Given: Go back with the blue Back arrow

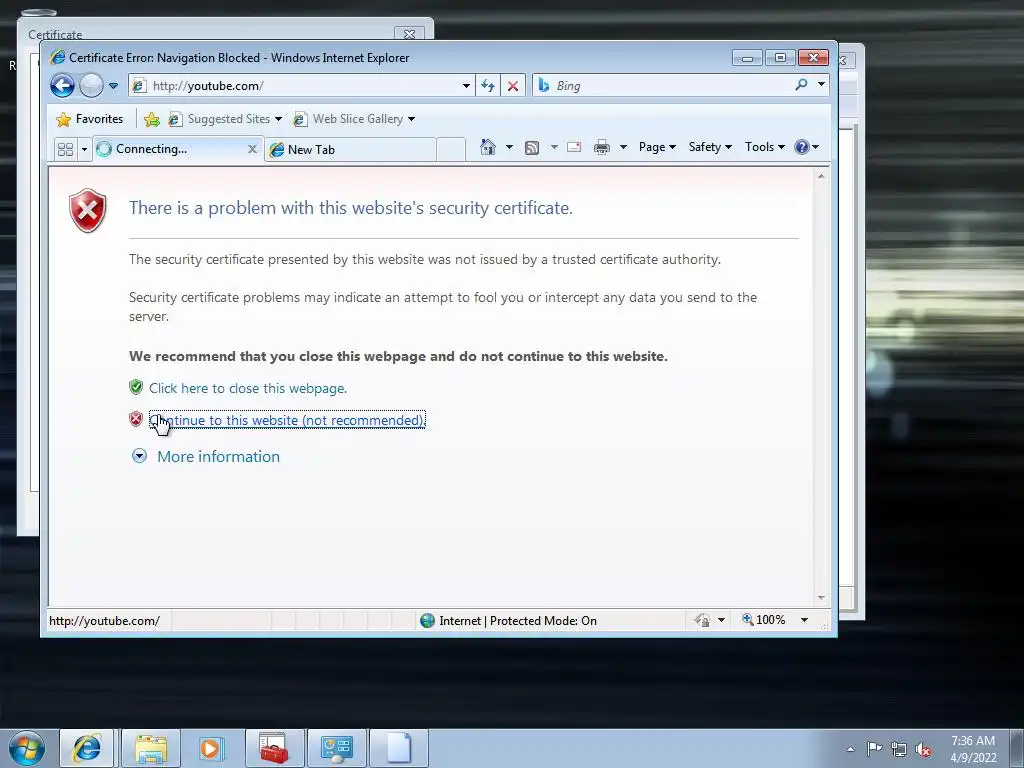Looking at the screenshot, I should (63, 86).
